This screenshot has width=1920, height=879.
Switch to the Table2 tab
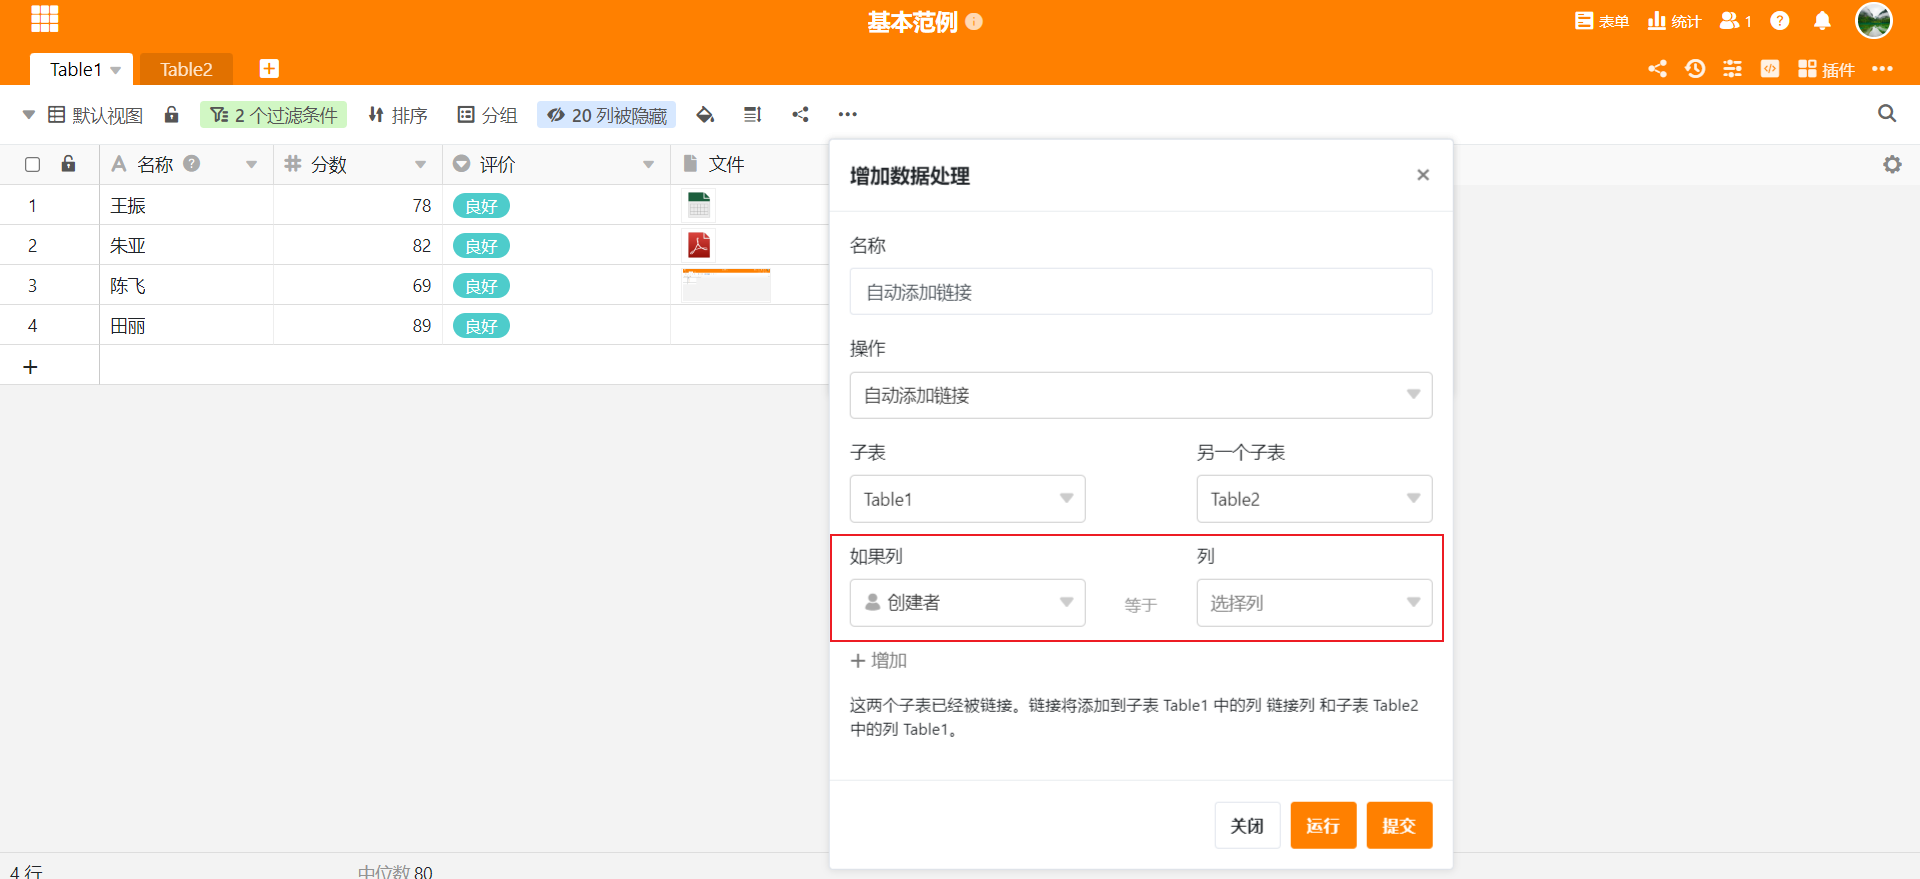click(186, 69)
